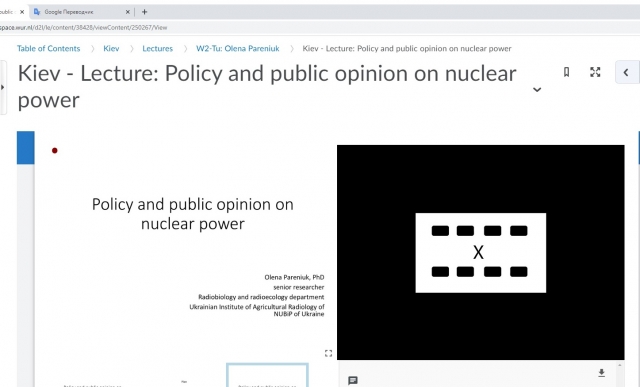Click the browser address bar URL

[84, 27]
